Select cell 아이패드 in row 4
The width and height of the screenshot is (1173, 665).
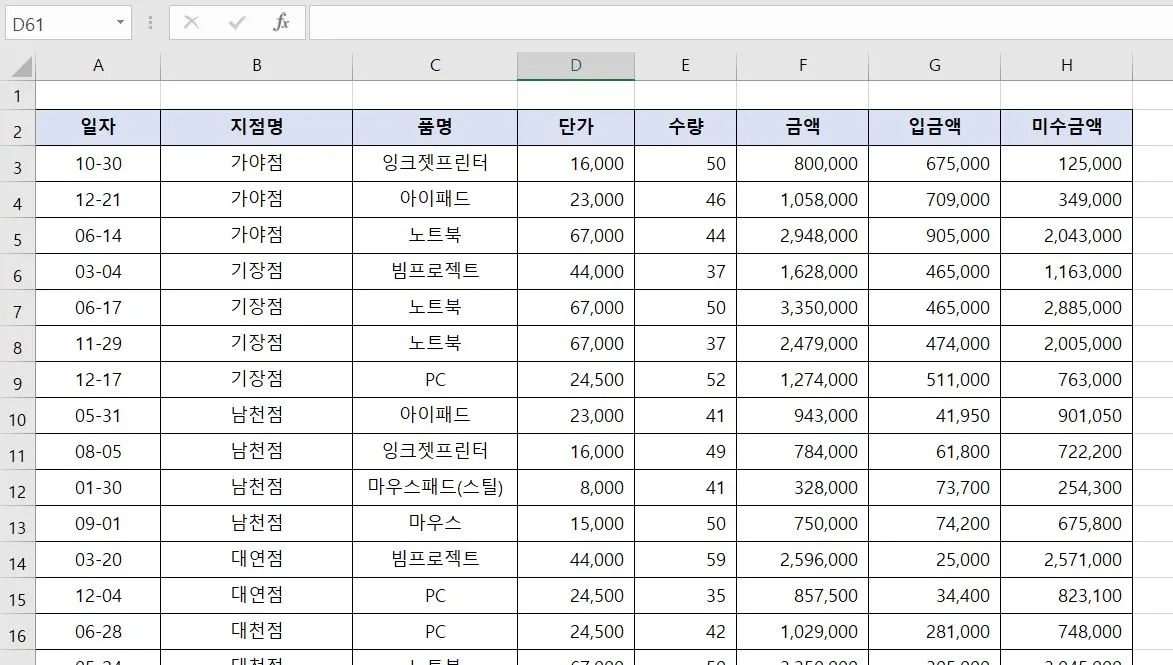[x=435, y=200]
